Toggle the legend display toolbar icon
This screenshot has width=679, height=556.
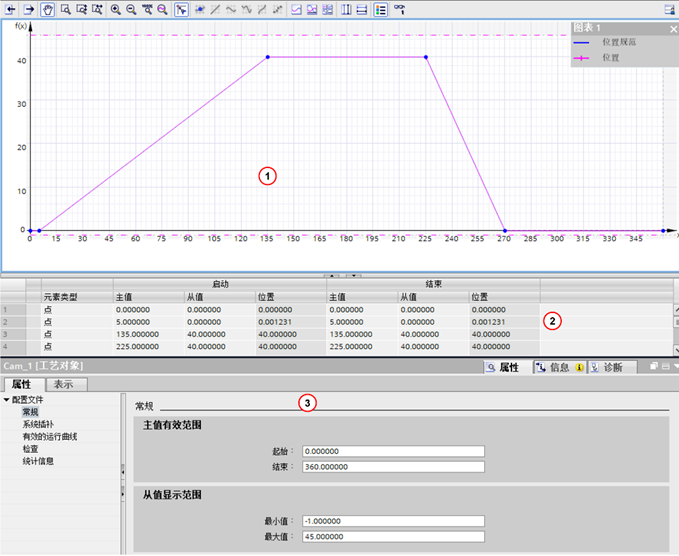coord(381,9)
